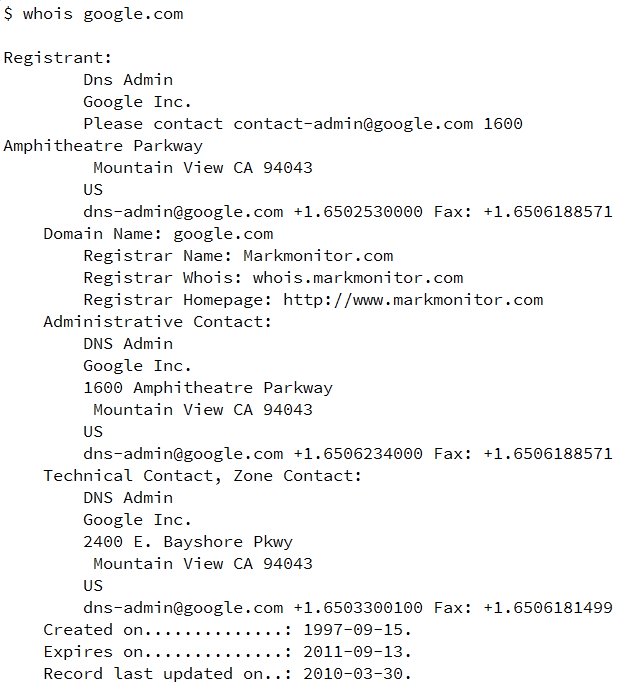Click the first 'Dns Admin' registrant name

pyautogui.click(x=128, y=80)
